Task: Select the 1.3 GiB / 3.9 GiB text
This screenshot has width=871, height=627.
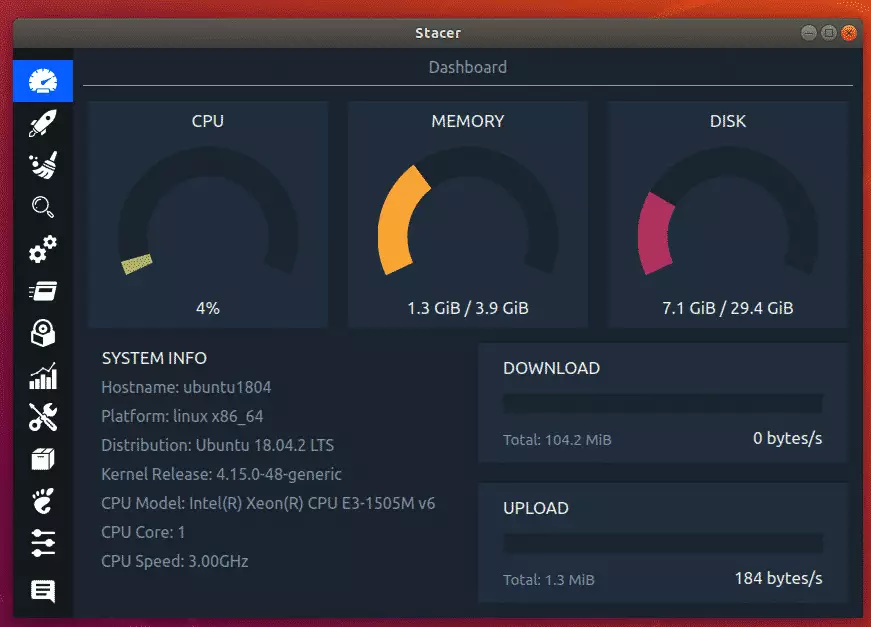Action: point(468,308)
